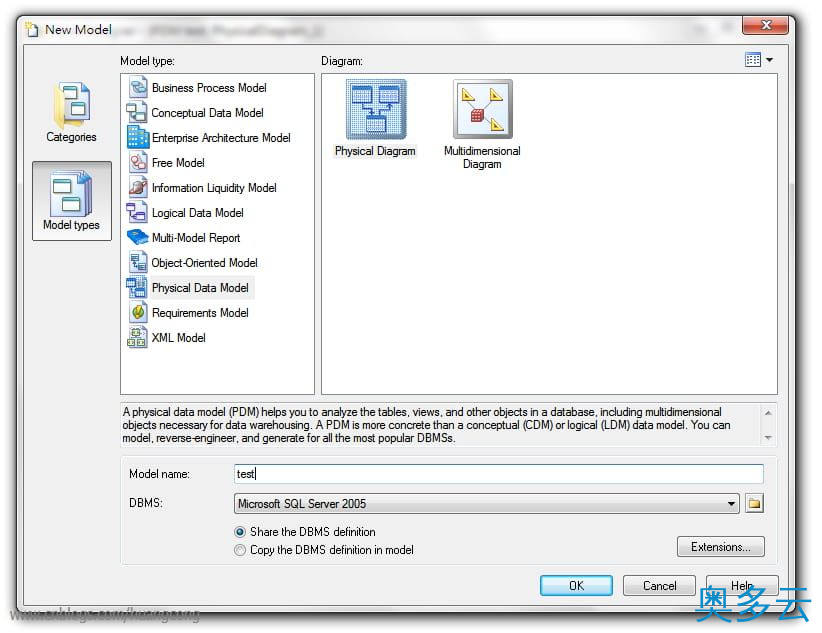This screenshot has height=633, width=822.
Task: Close the New Model dialog
Action: (765, 25)
